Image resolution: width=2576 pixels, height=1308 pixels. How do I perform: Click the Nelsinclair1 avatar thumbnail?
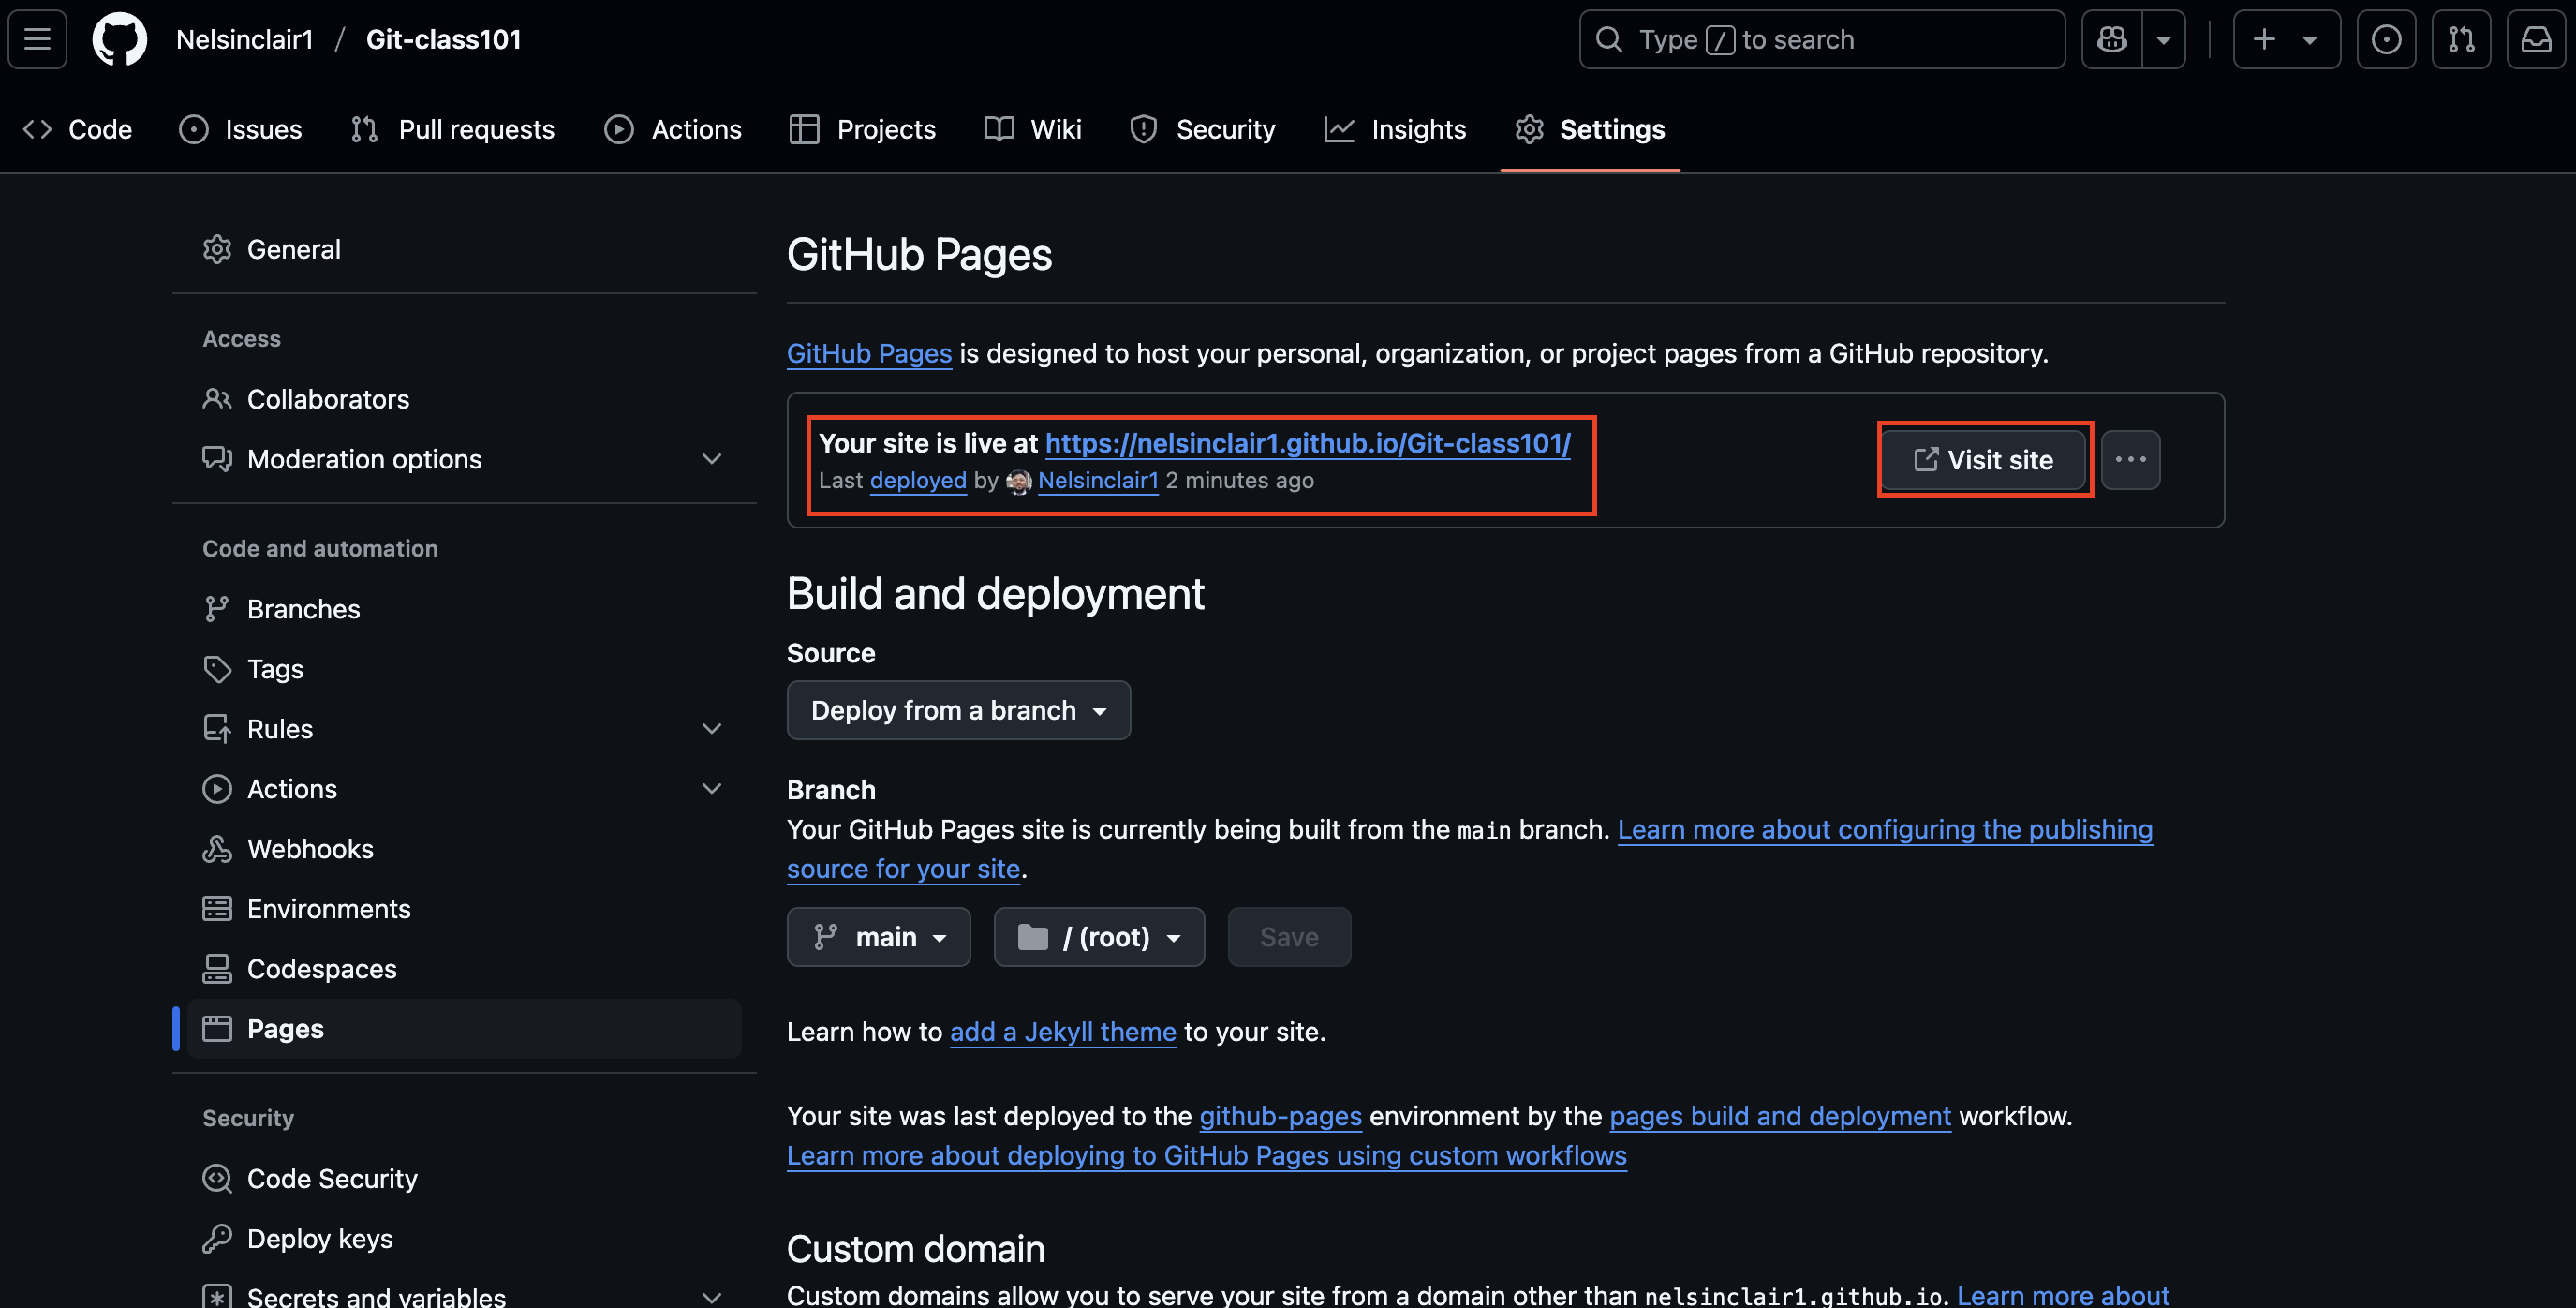click(1019, 481)
